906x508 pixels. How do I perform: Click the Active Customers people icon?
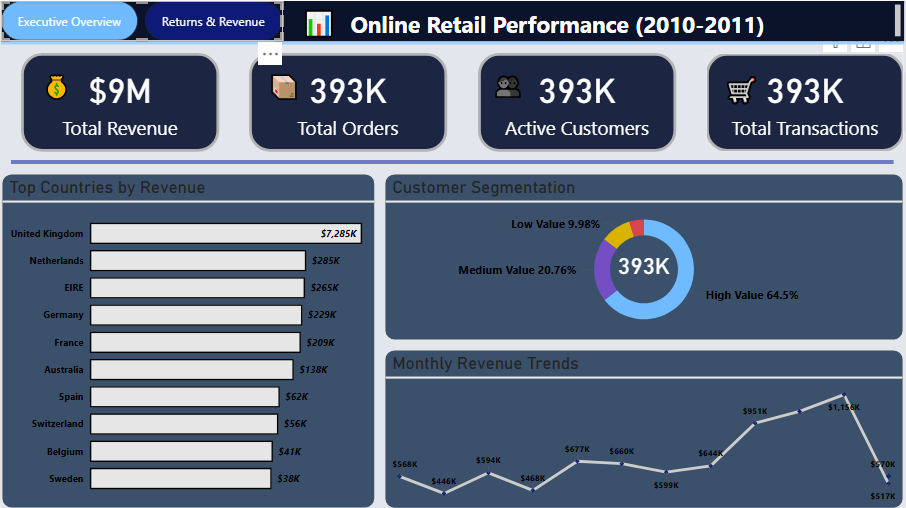[x=508, y=87]
